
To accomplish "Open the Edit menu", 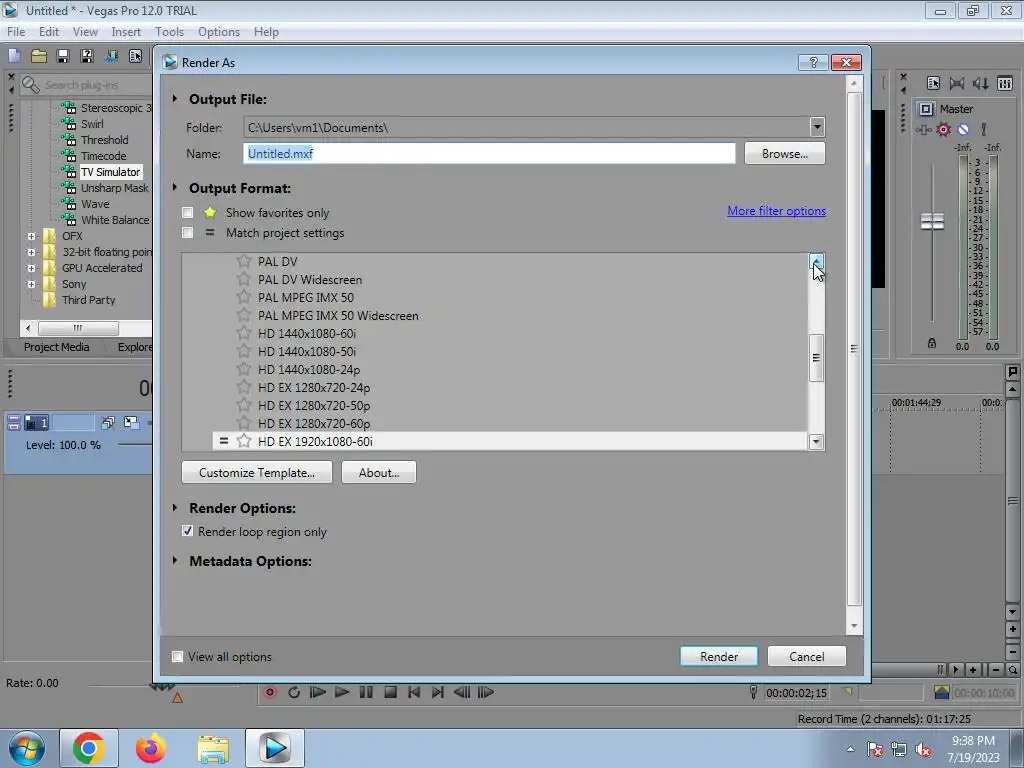I will (x=49, y=31).
